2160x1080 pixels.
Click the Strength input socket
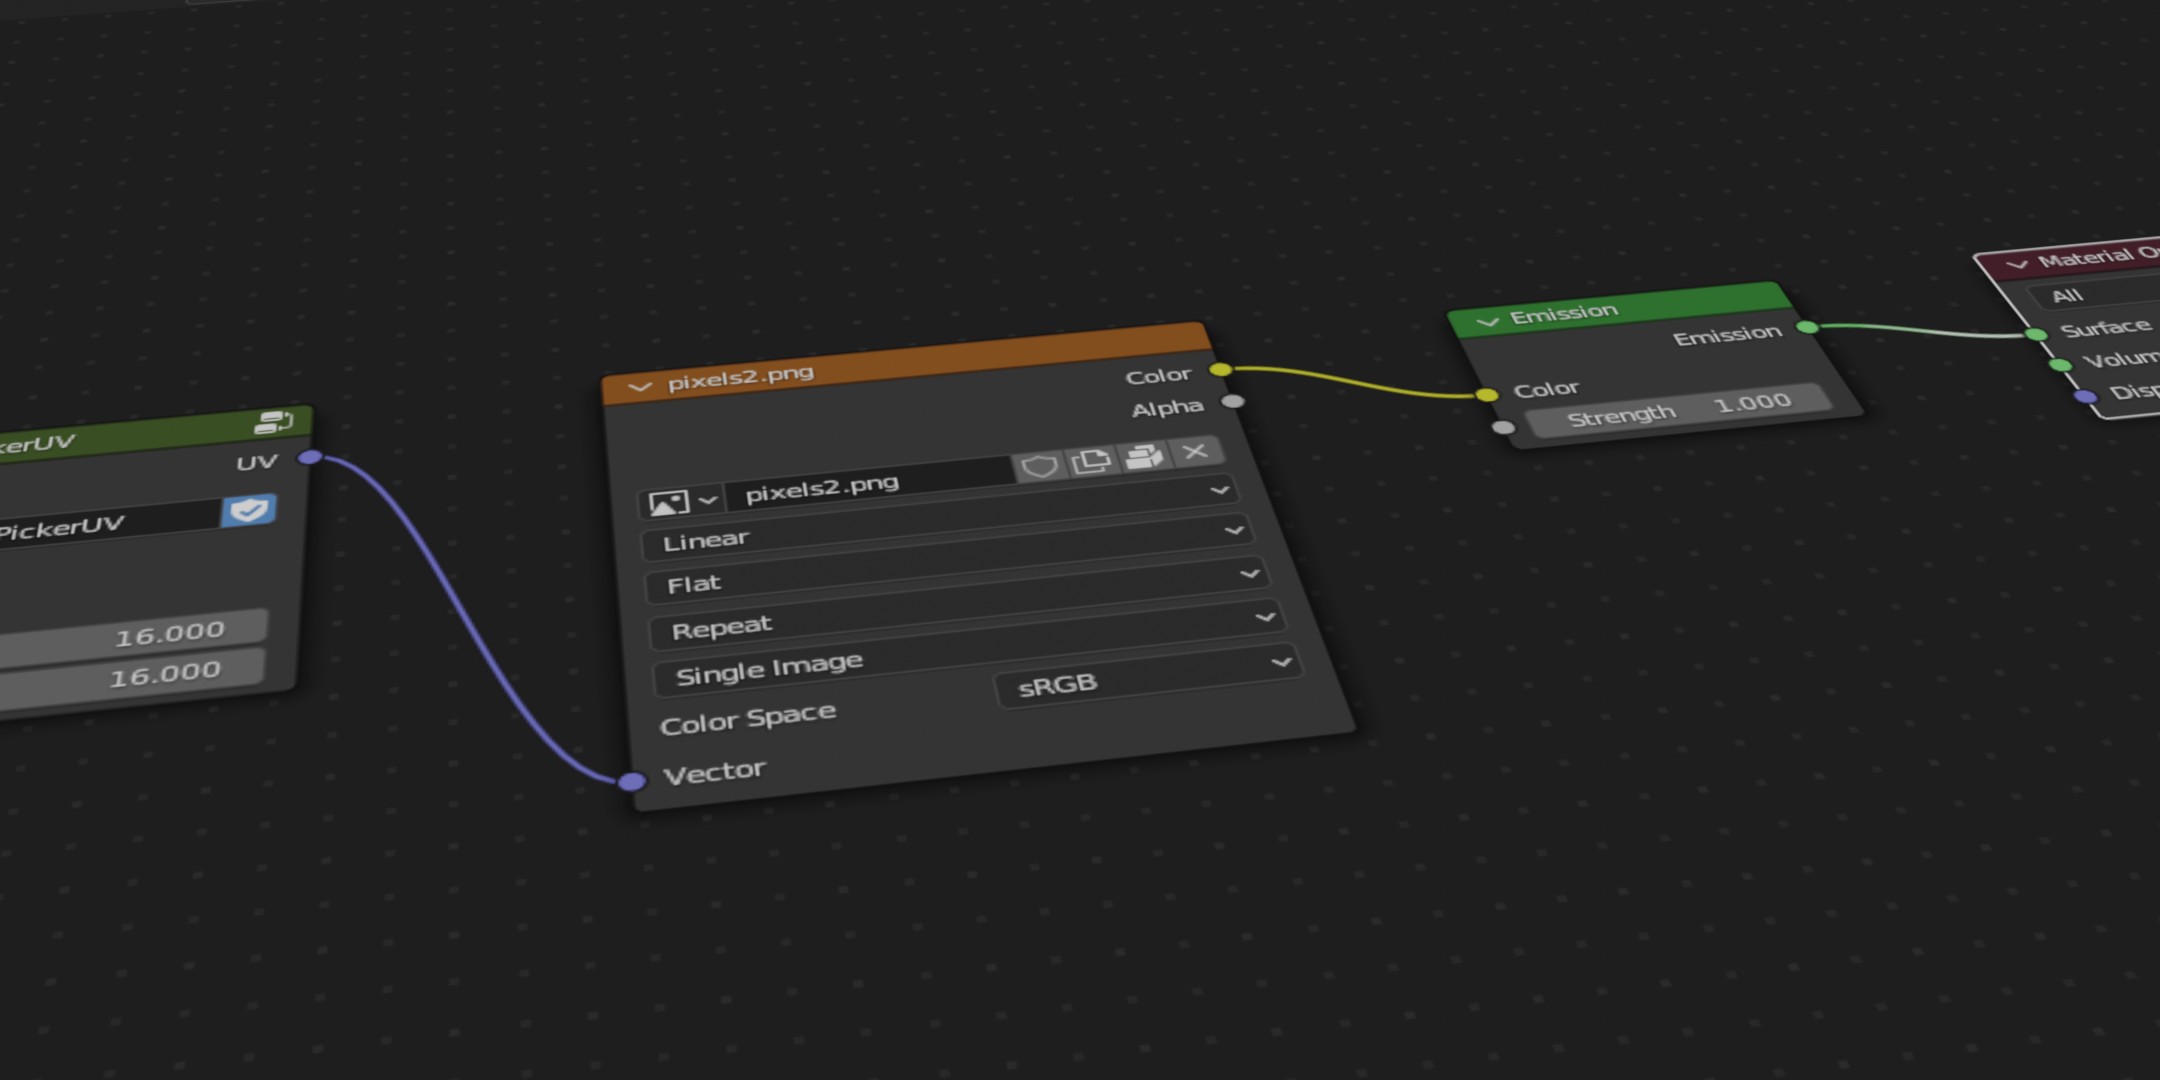pos(1503,428)
